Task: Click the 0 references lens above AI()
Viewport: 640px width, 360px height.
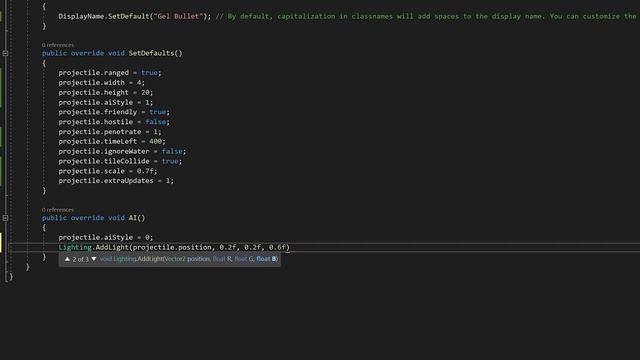Action: pos(58,210)
